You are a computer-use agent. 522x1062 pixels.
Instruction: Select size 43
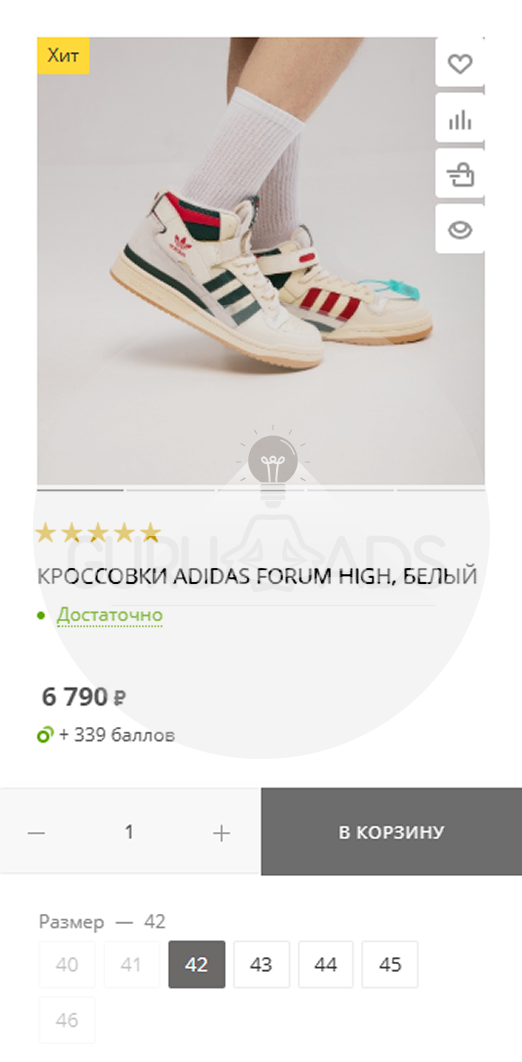[x=261, y=964]
